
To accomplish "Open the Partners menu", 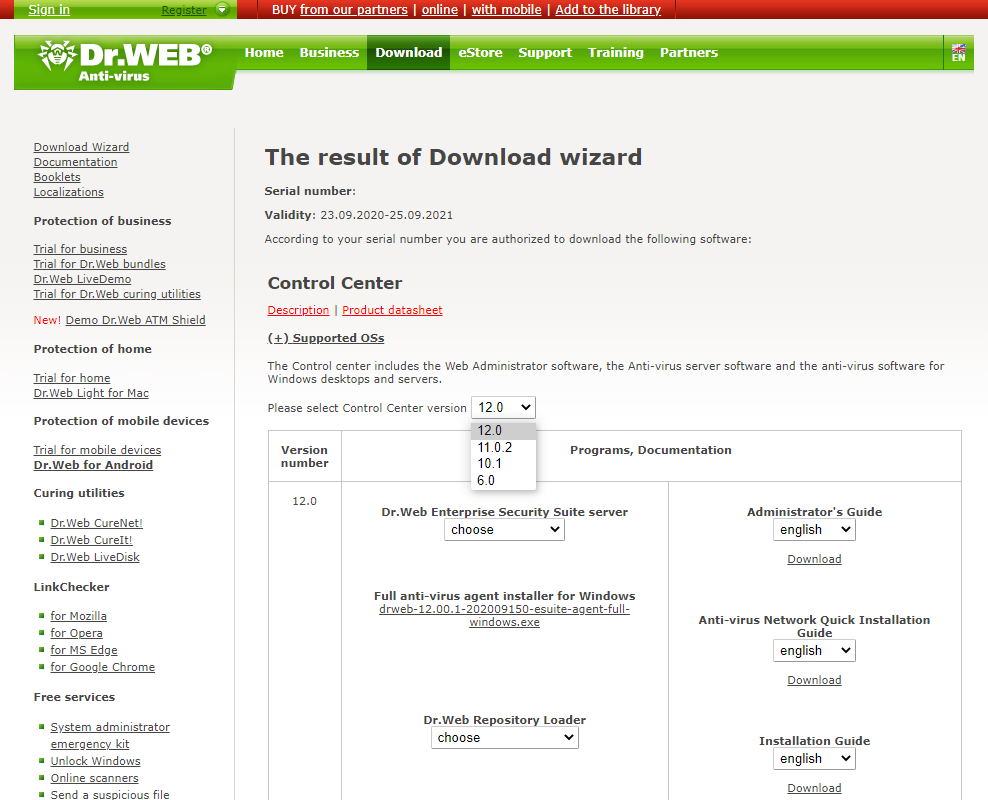I will tap(689, 52).
